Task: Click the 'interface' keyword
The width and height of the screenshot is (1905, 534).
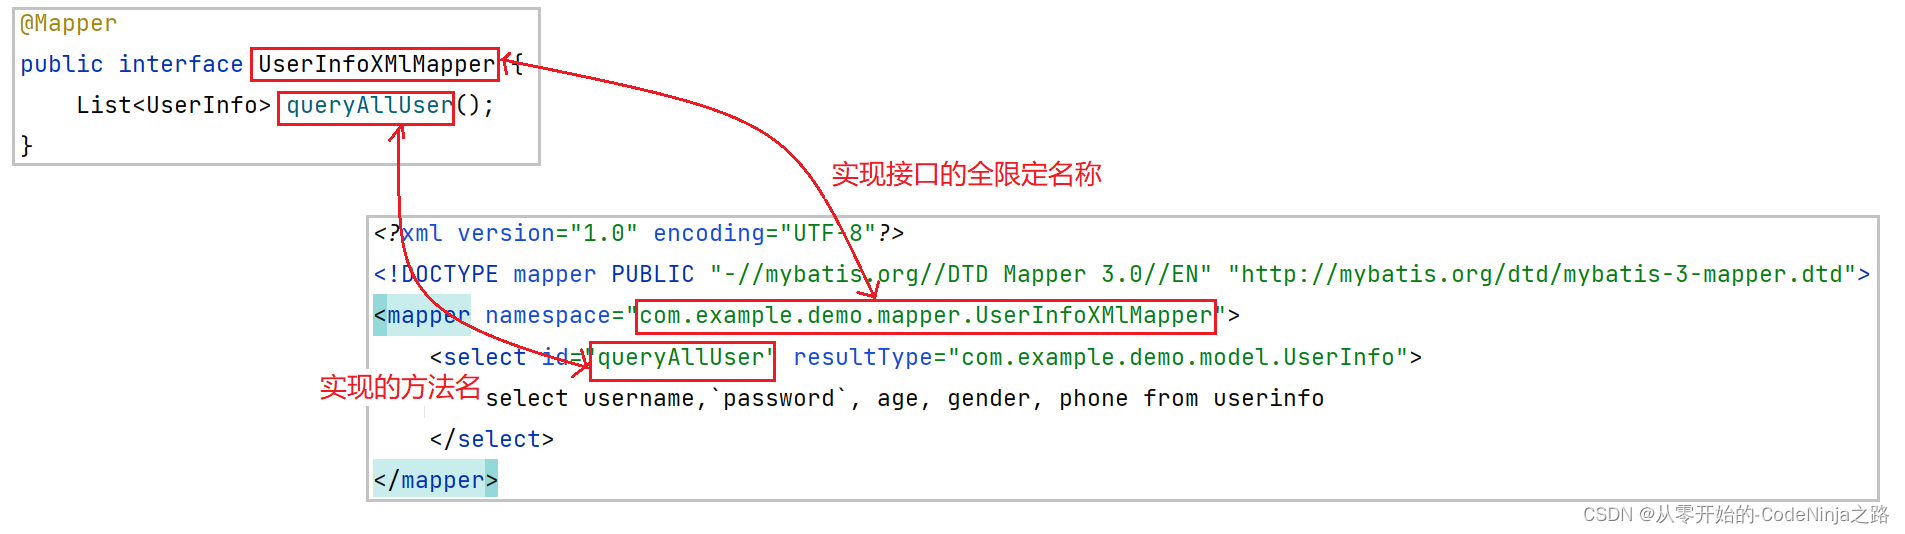Action: point(180,64)
